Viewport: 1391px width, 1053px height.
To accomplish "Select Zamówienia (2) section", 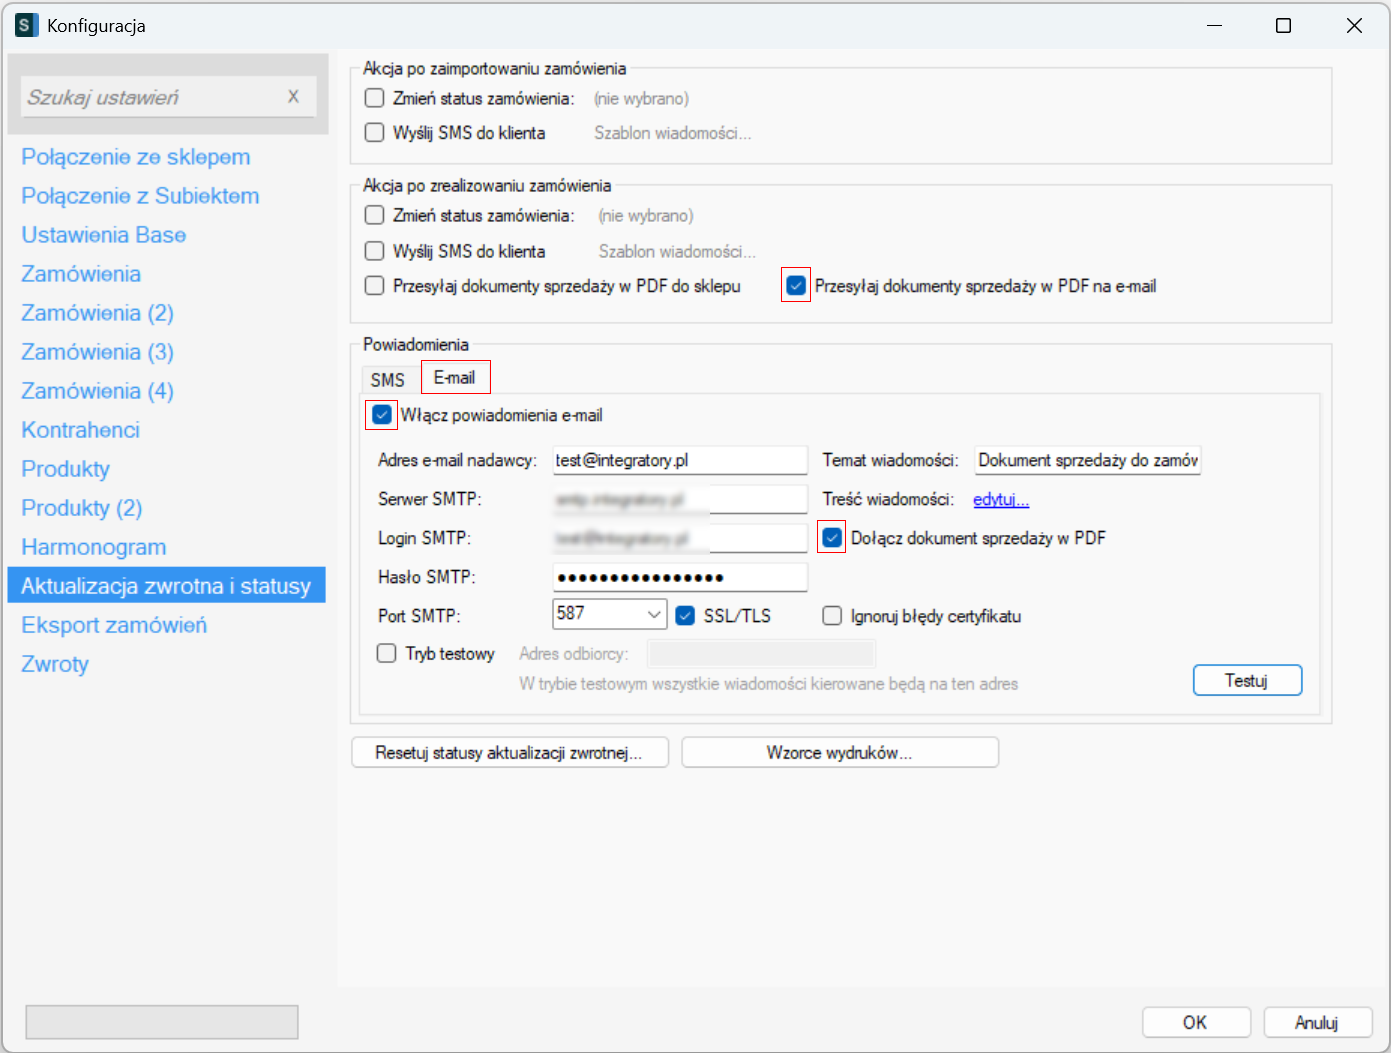I will [98, 313].
